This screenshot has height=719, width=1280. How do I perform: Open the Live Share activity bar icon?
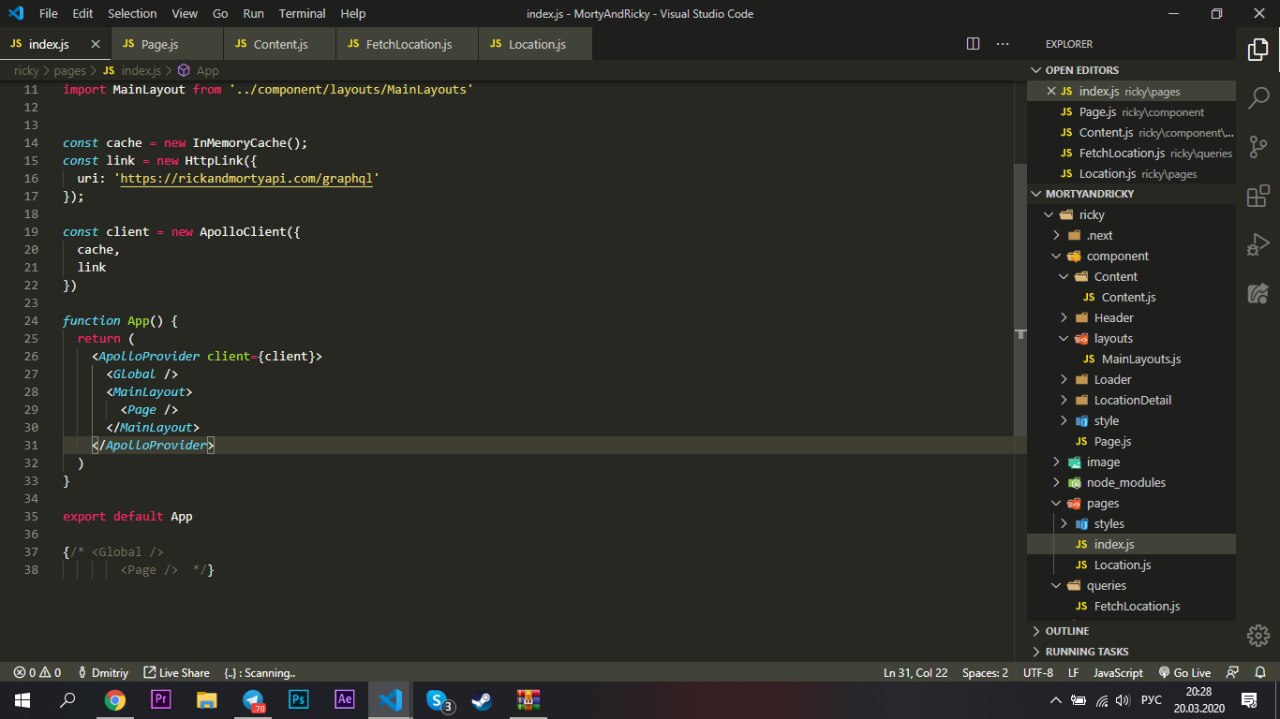click(x=1258, y=294)
